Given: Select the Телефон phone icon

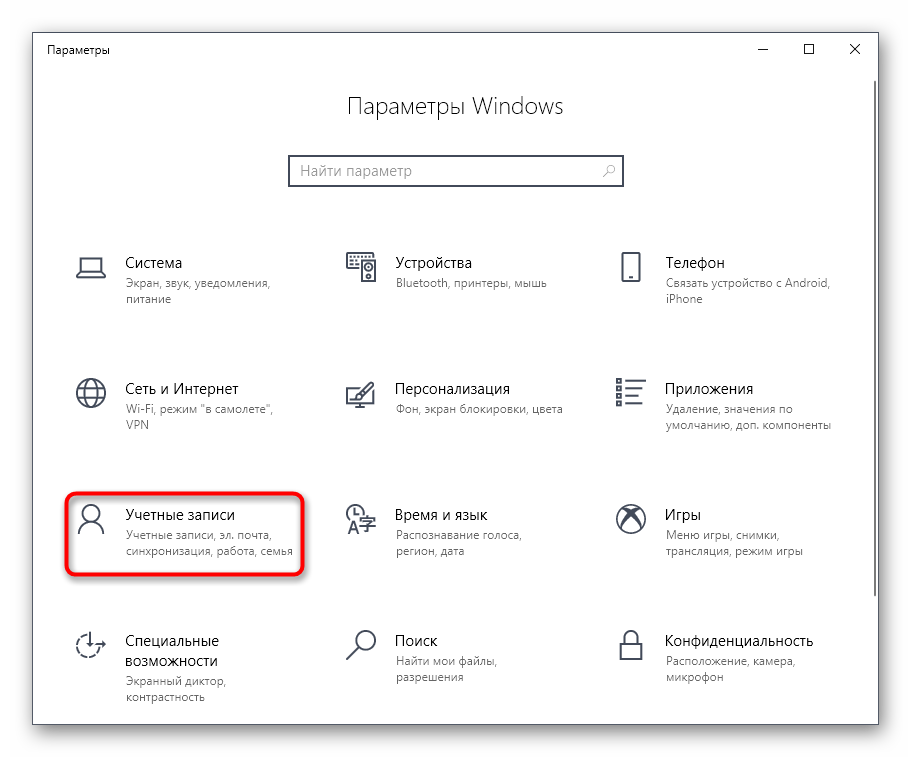Looking at the screenshot, I should pos(631,267).
